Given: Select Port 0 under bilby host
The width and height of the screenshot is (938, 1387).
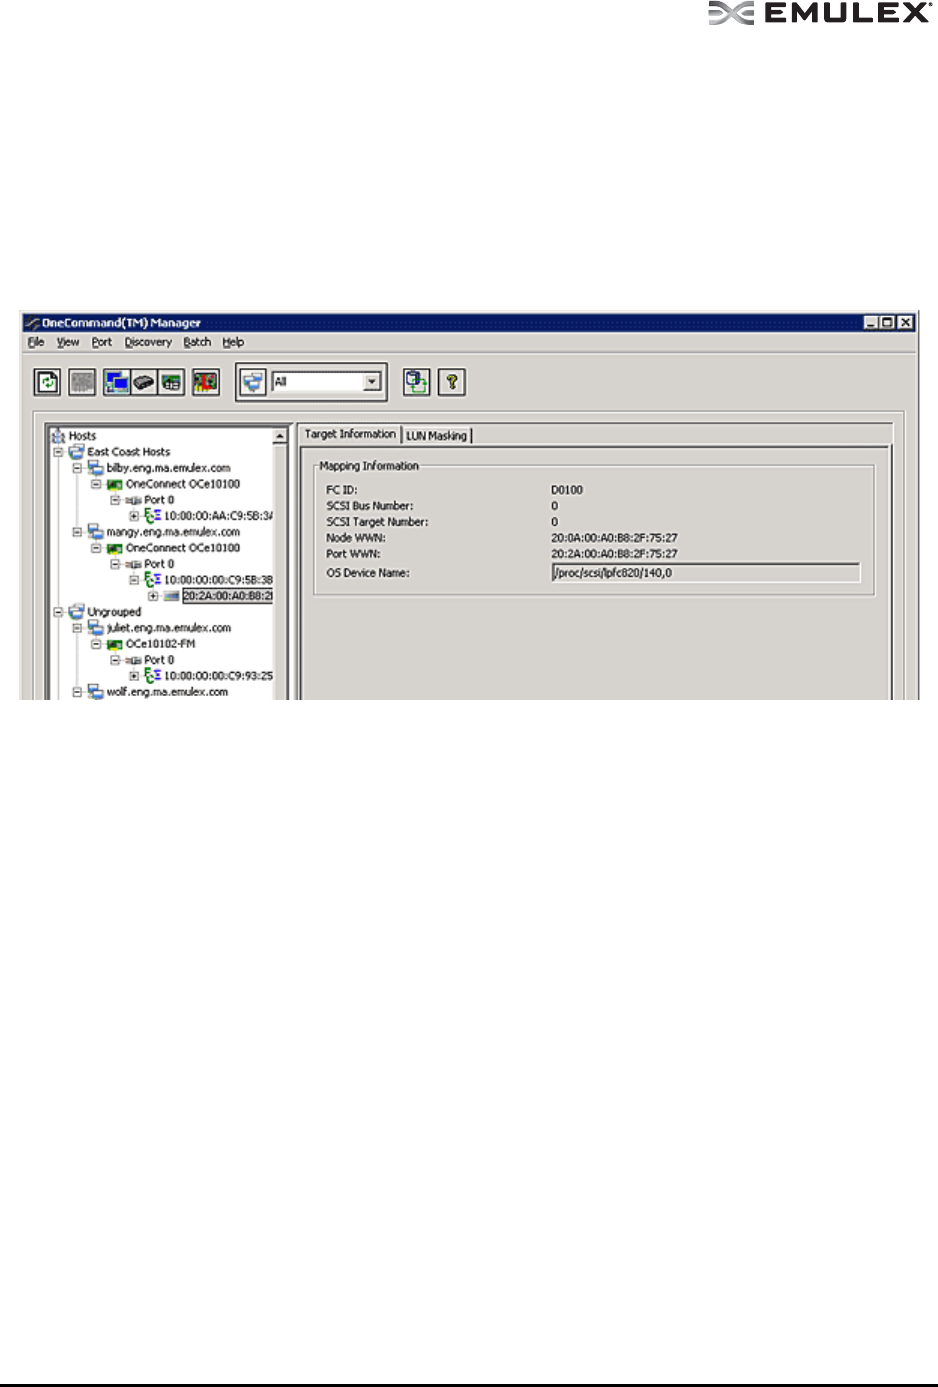Looking at the screenshot, I should coord(159,500).
